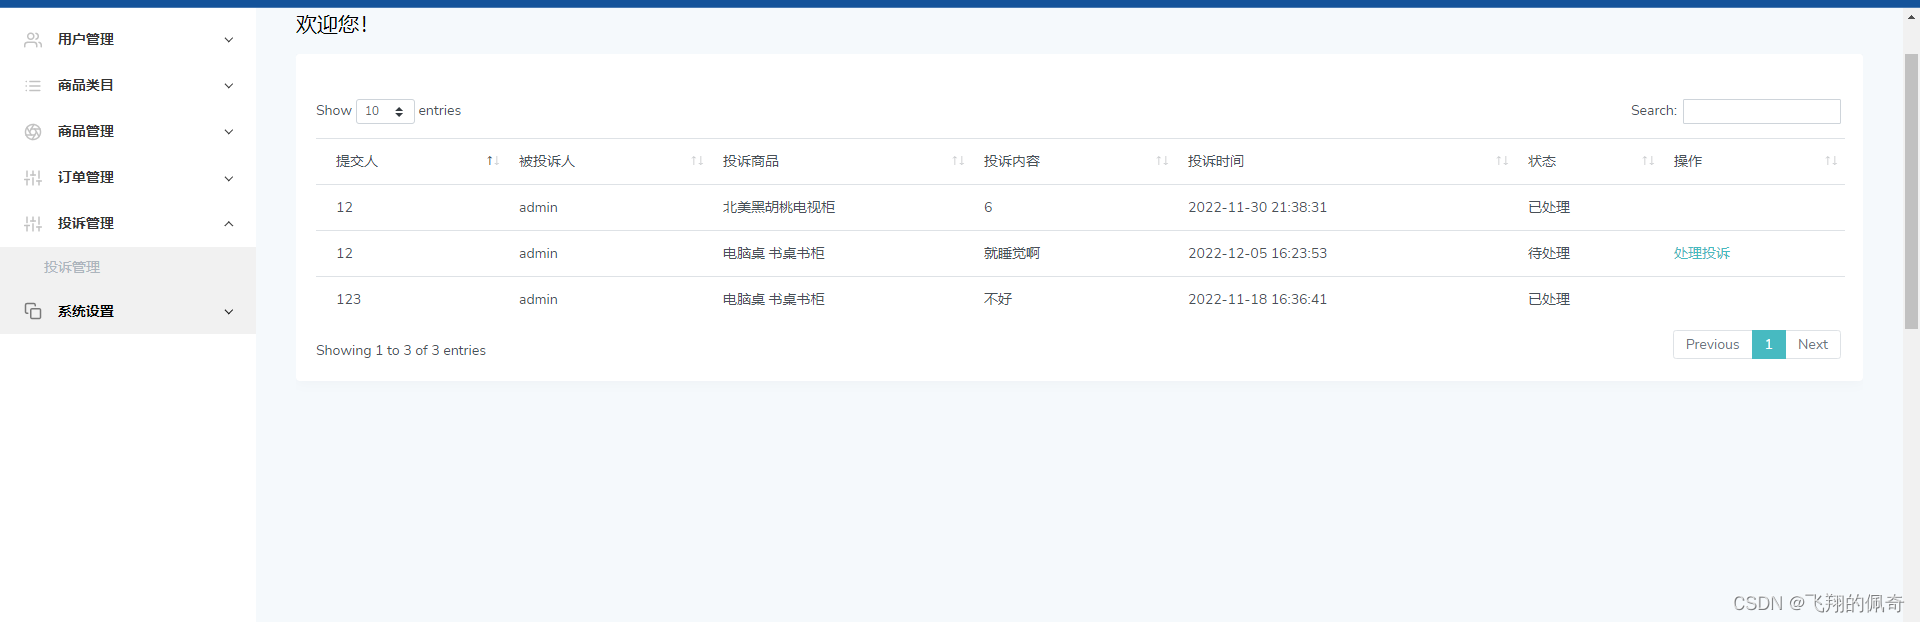Click the 系统设置 copy icon
Screen dimensions: 1920x622
(33, 311)
